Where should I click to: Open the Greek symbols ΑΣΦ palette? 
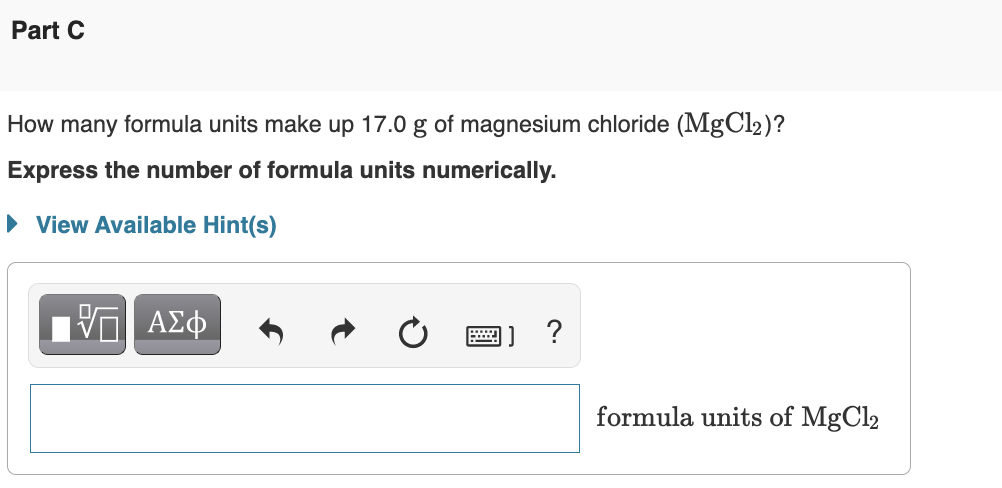pyautogui.click(x=177, y=324)
